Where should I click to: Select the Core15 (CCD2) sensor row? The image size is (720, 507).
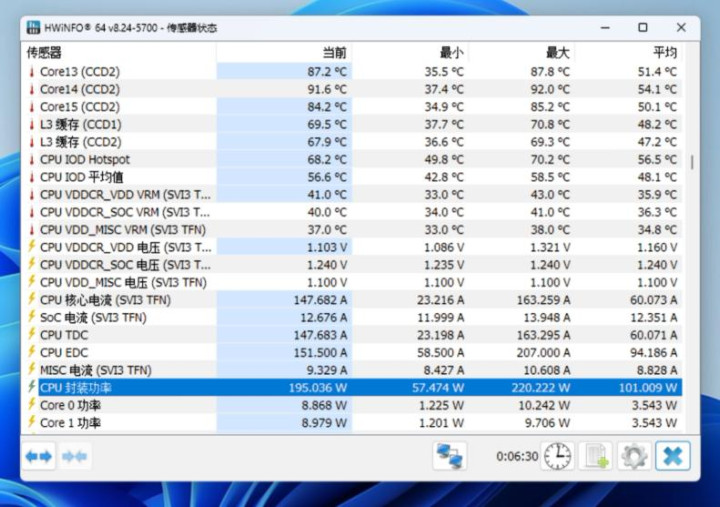click(x=352, y=107)
